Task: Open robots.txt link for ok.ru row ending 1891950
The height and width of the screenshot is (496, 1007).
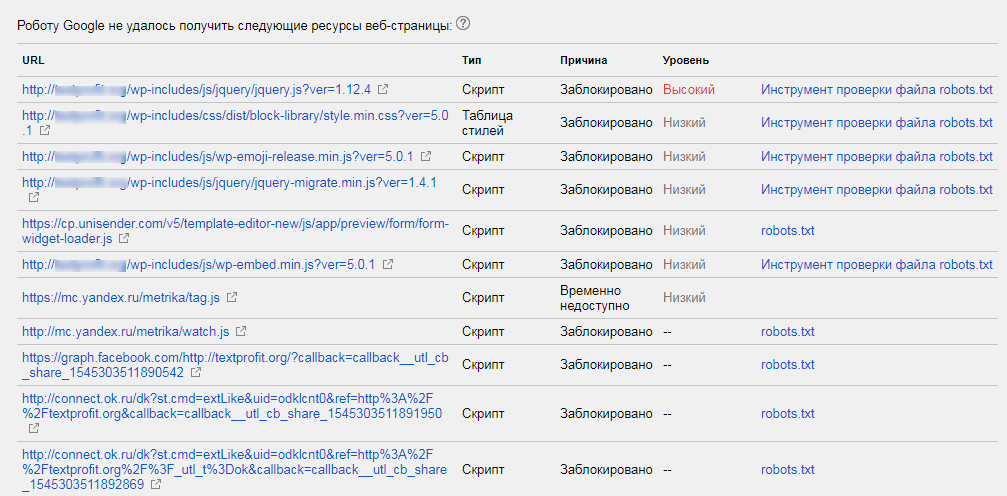Action: (x=788, y=413)
